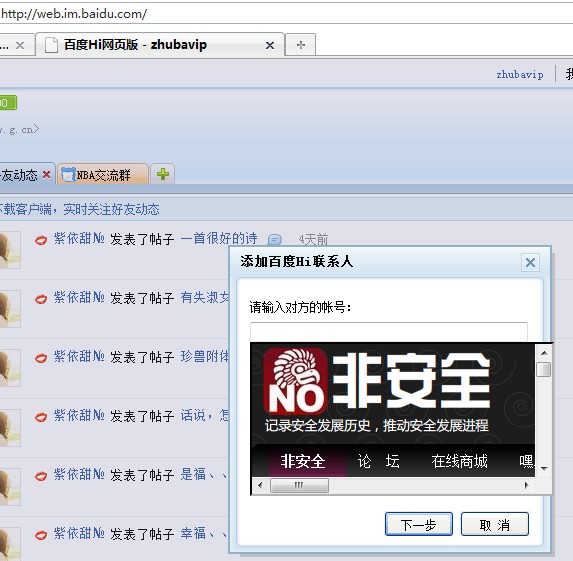Viewport: 573px width, 561px height.
Task: Click the embedded frame scroll down arrow
Action: [x=544, y=469]
